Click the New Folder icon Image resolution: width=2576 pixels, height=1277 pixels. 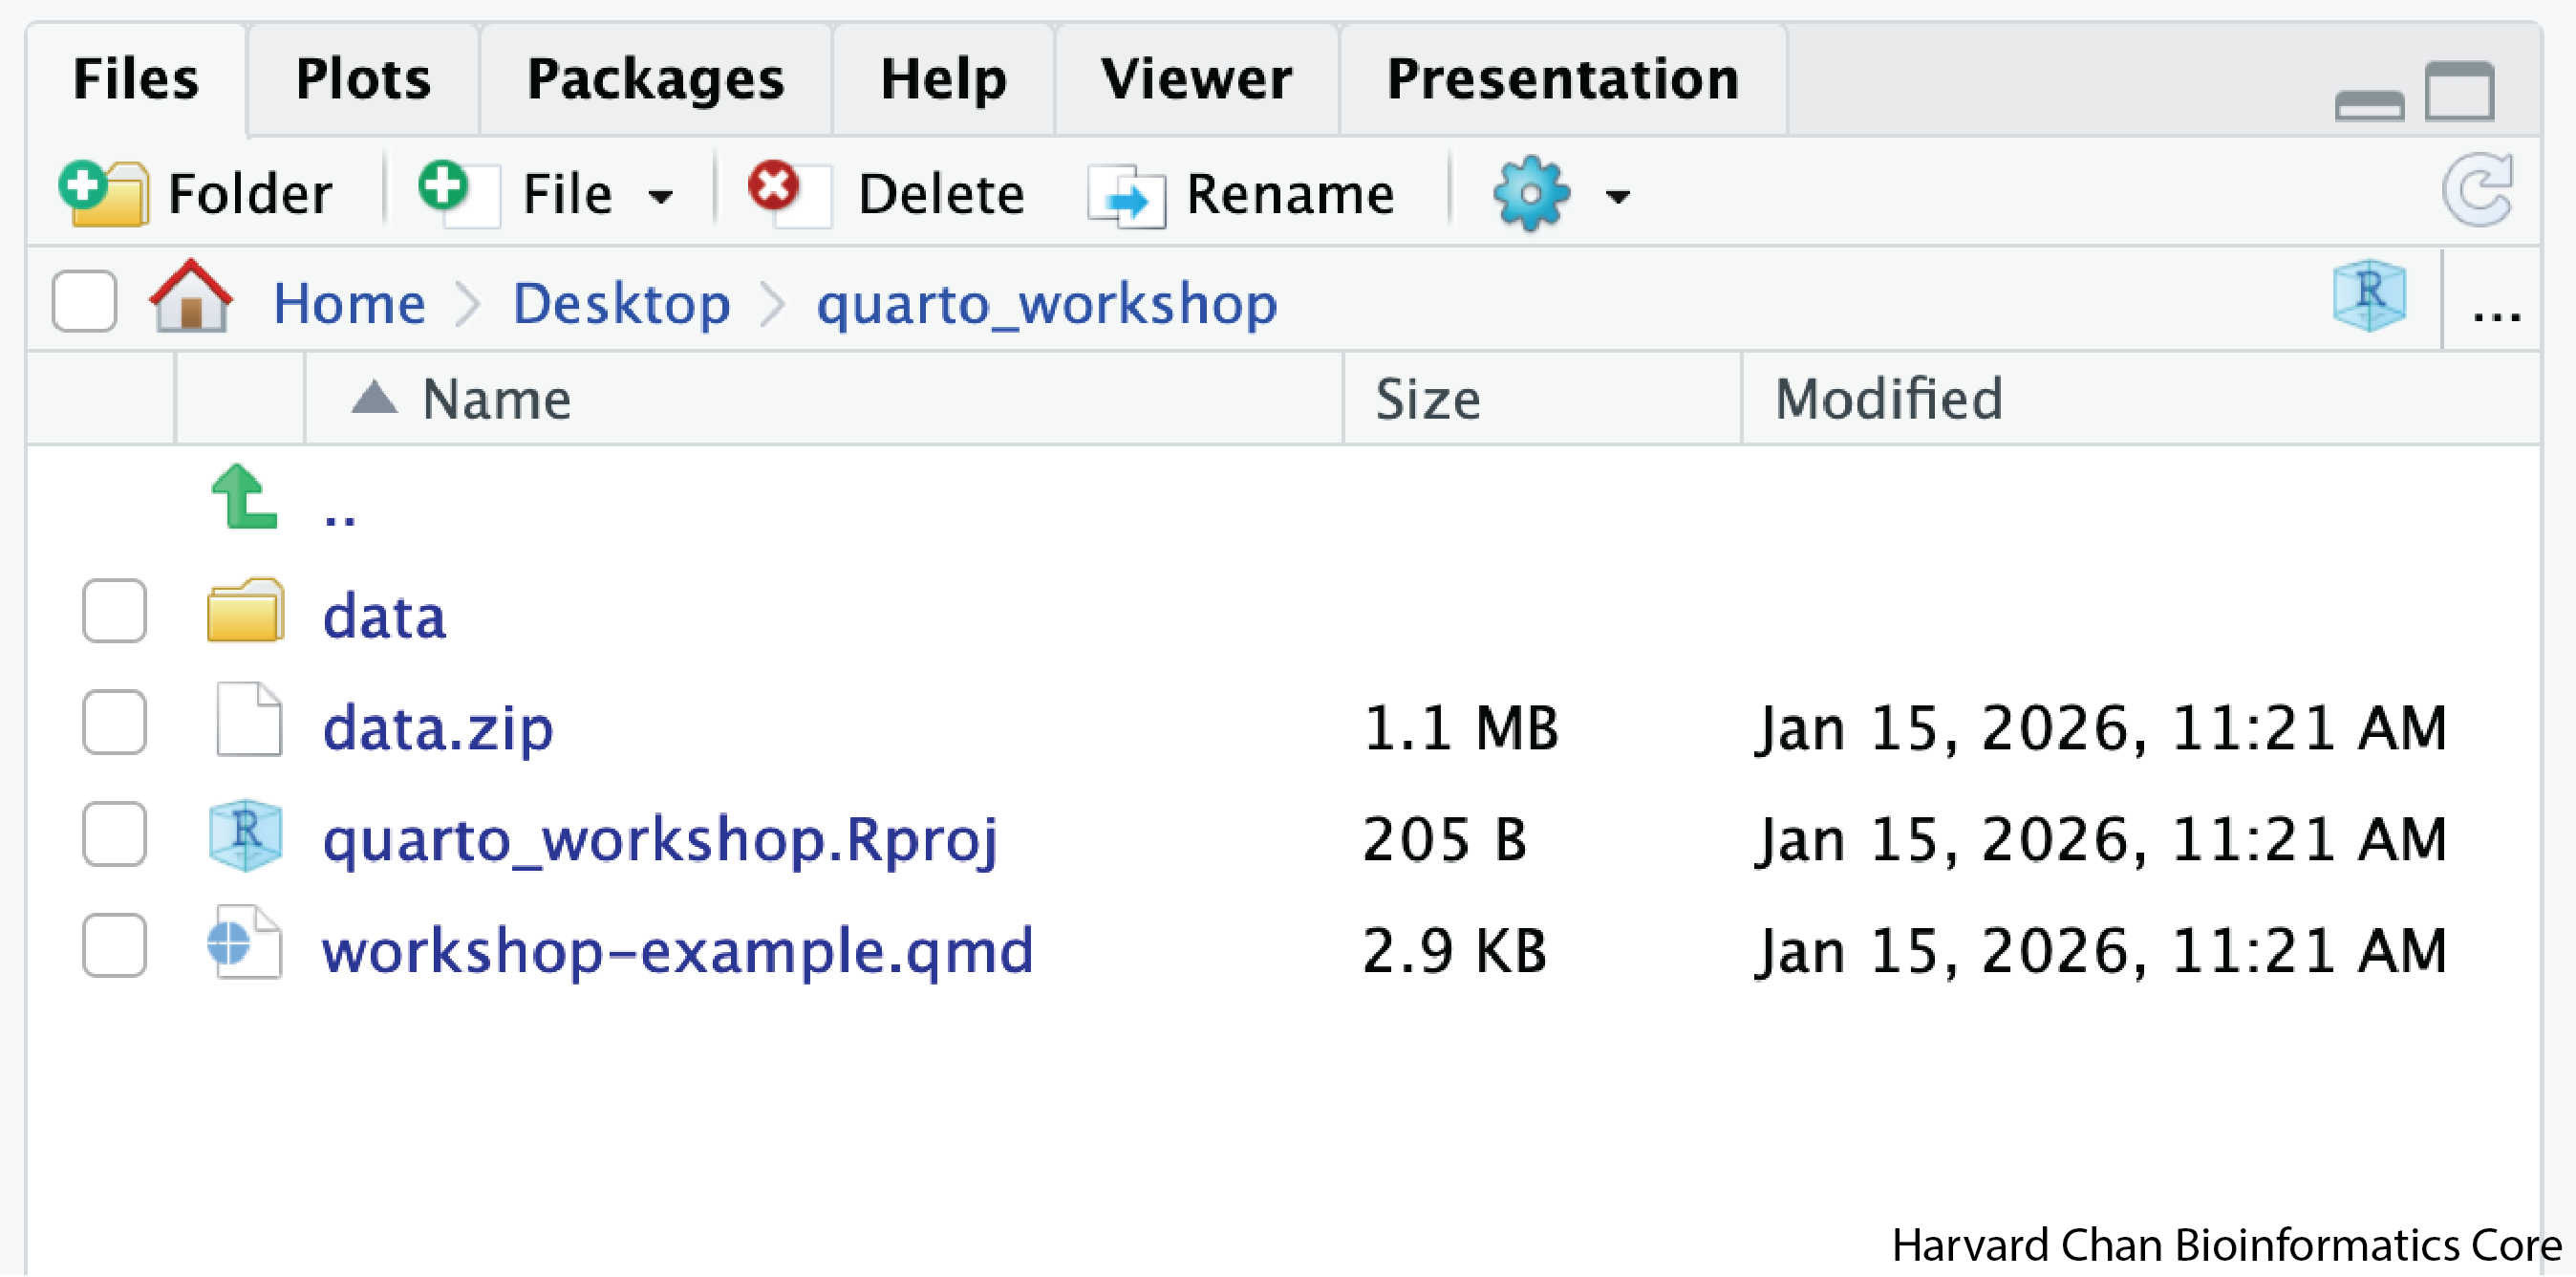[x=104, y=192]
